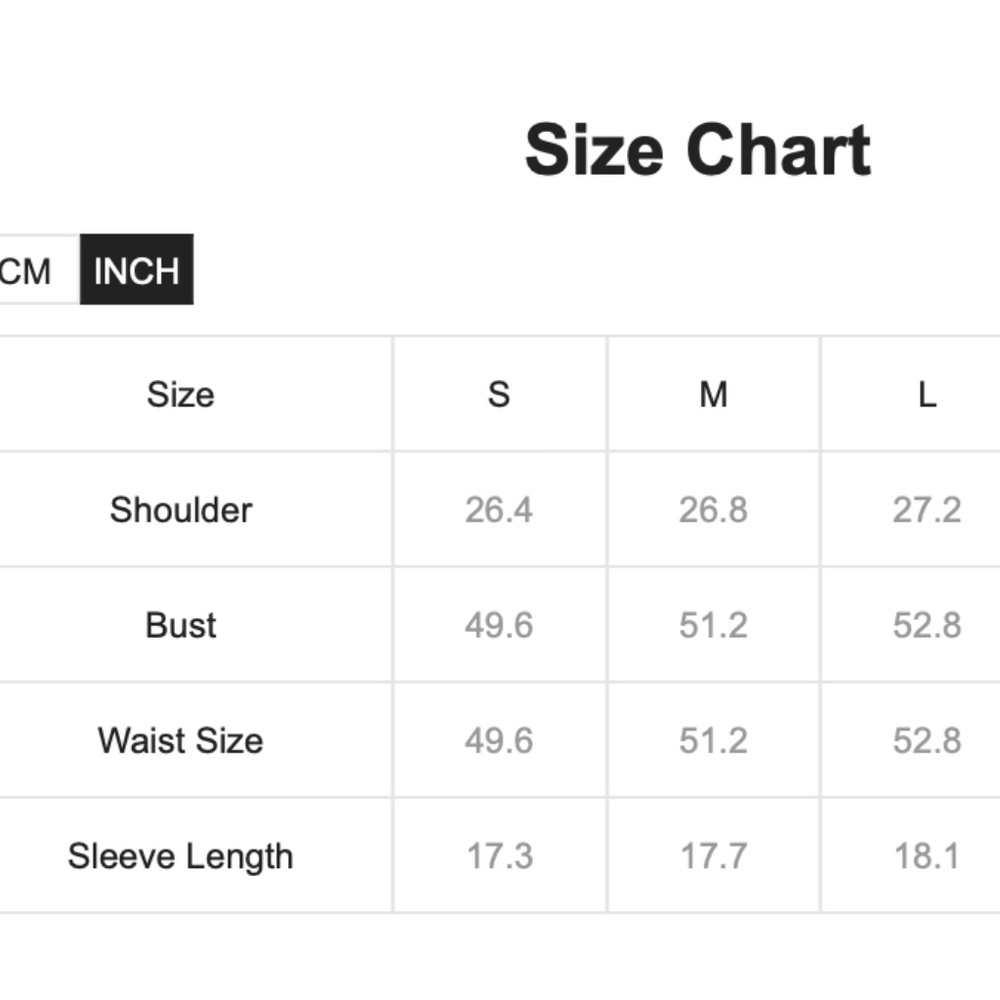Select the INCH unit toggle
The width and height of the screenshot is (1000, 1000).
pyautogui.click(x=136, y=270)
